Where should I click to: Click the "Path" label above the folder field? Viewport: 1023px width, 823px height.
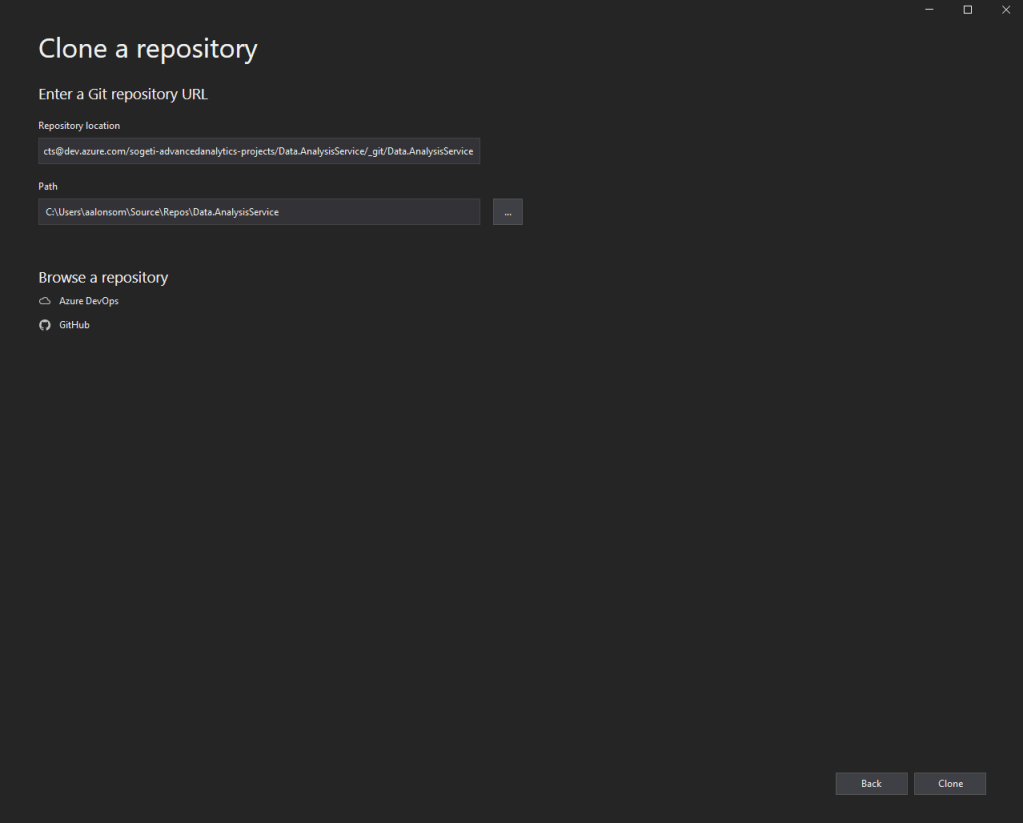[x=48, y=187]
